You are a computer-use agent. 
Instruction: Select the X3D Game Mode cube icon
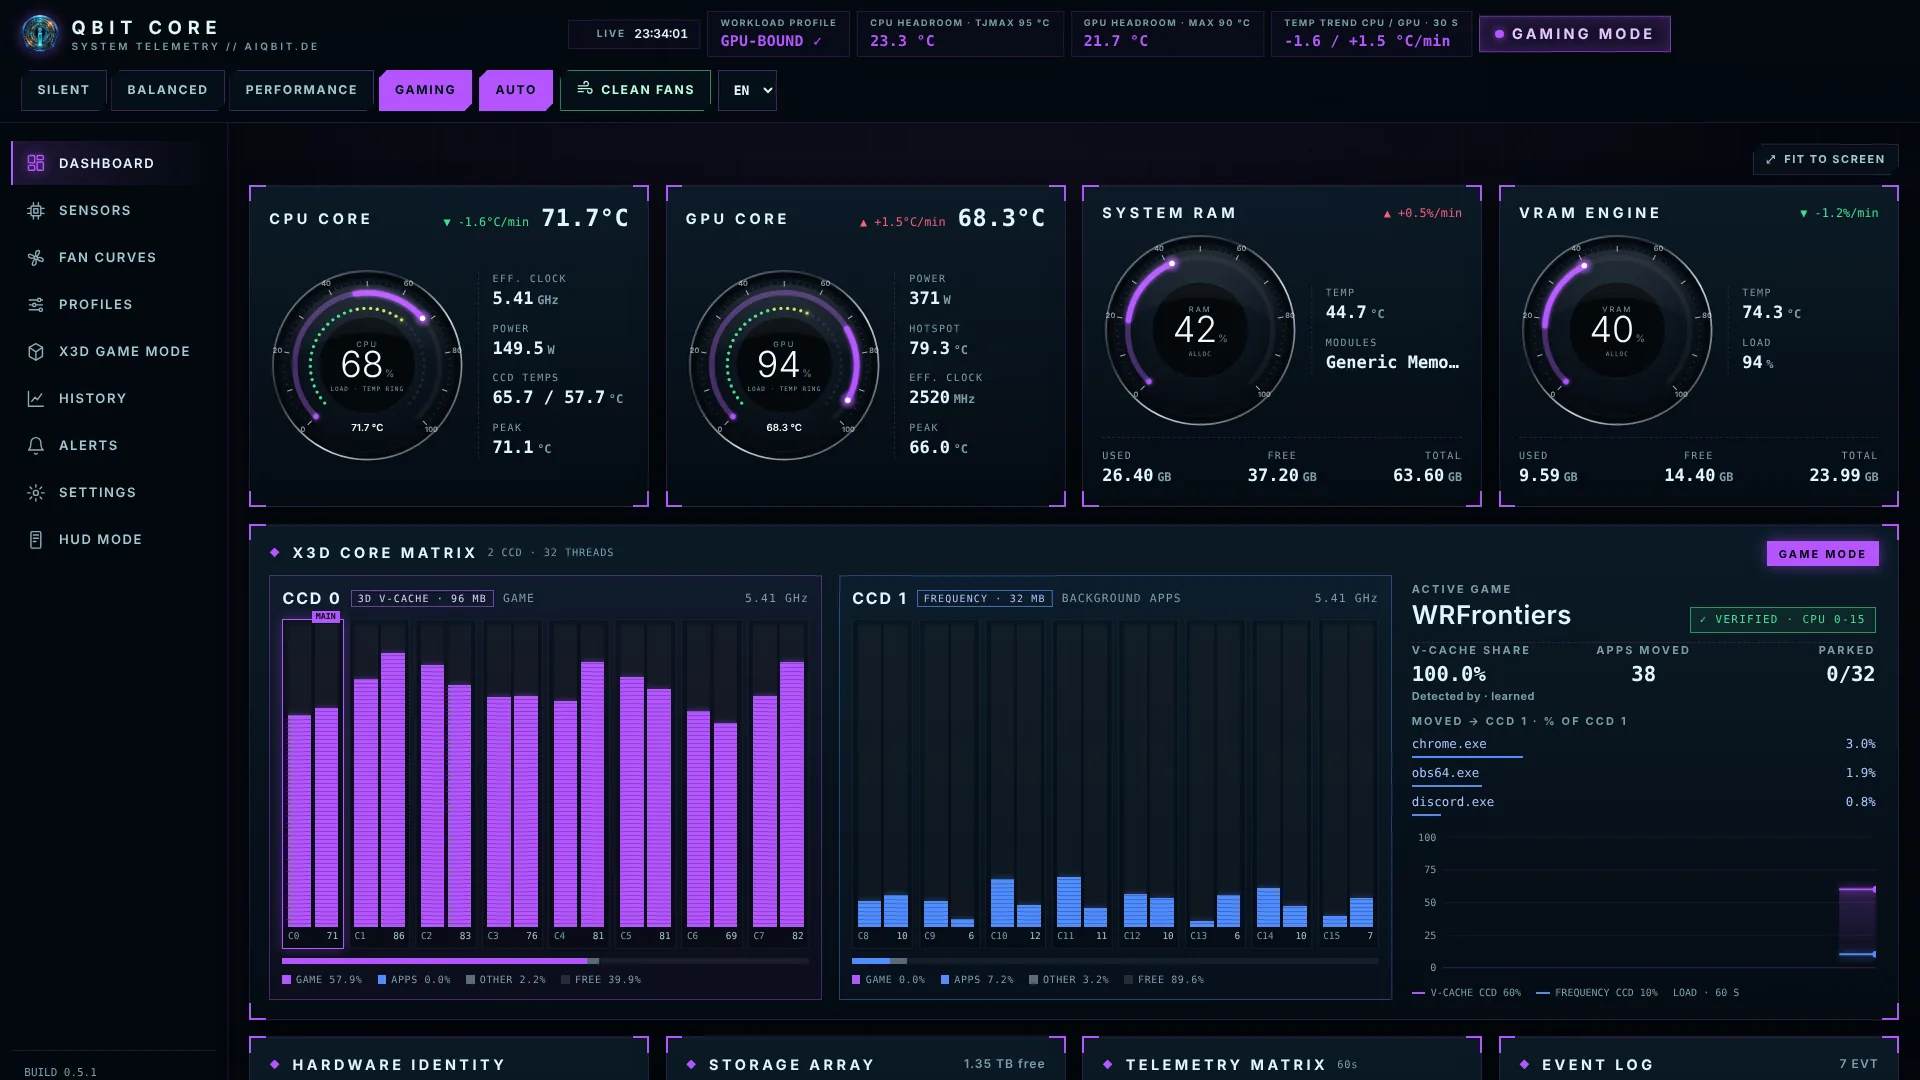[x=36, y=351]
